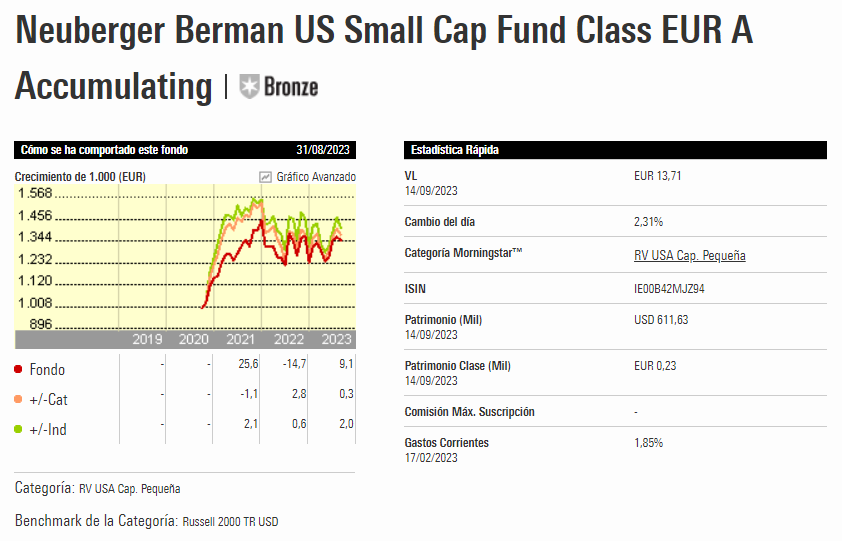Select the 2021 year label on chart
Viewport: 843px width, 541px height.
pos(241,340)
